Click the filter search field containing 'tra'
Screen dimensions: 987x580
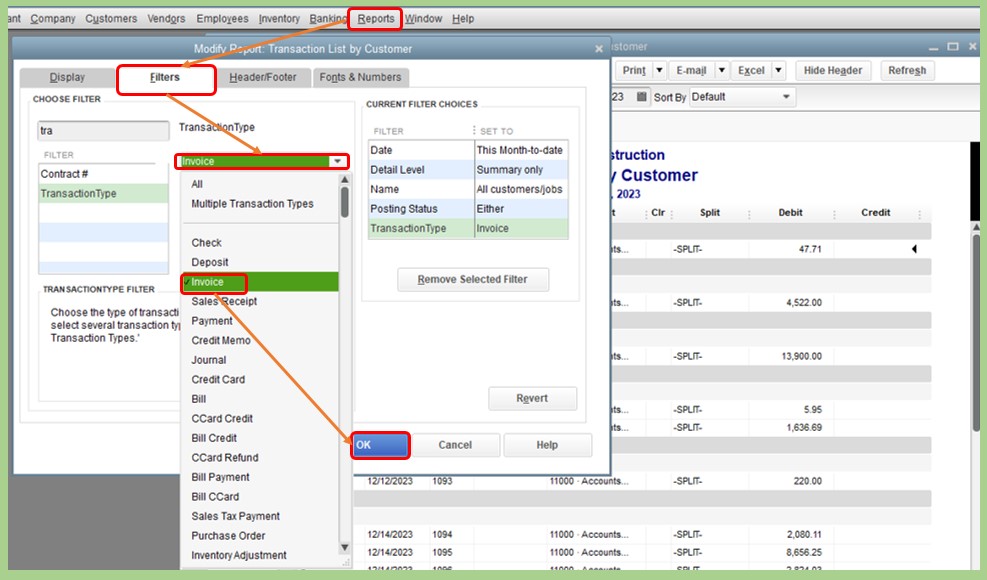point(103,131)
